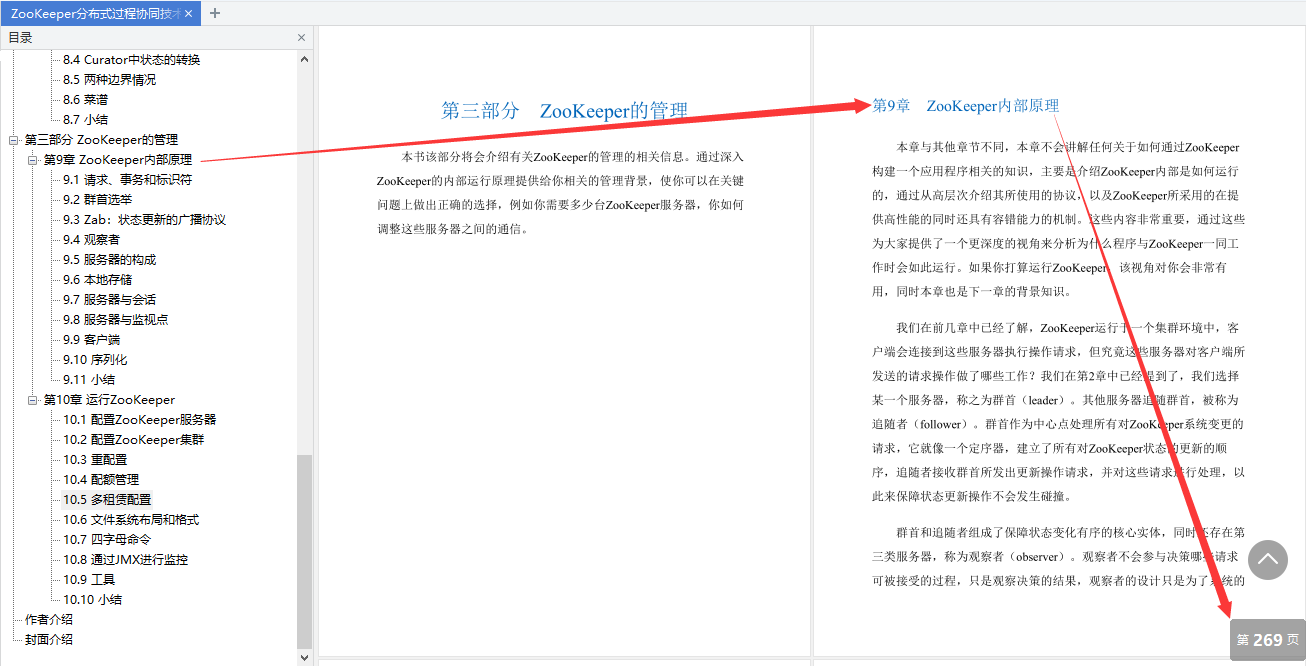Screen dimensions: 1306x666
Task: Click the 目录 panel title
Action: point(20,38)
